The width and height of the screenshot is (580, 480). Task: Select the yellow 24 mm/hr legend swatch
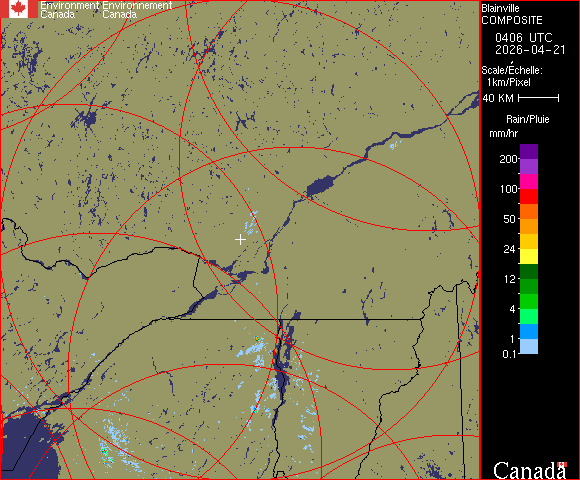point(529,256)
